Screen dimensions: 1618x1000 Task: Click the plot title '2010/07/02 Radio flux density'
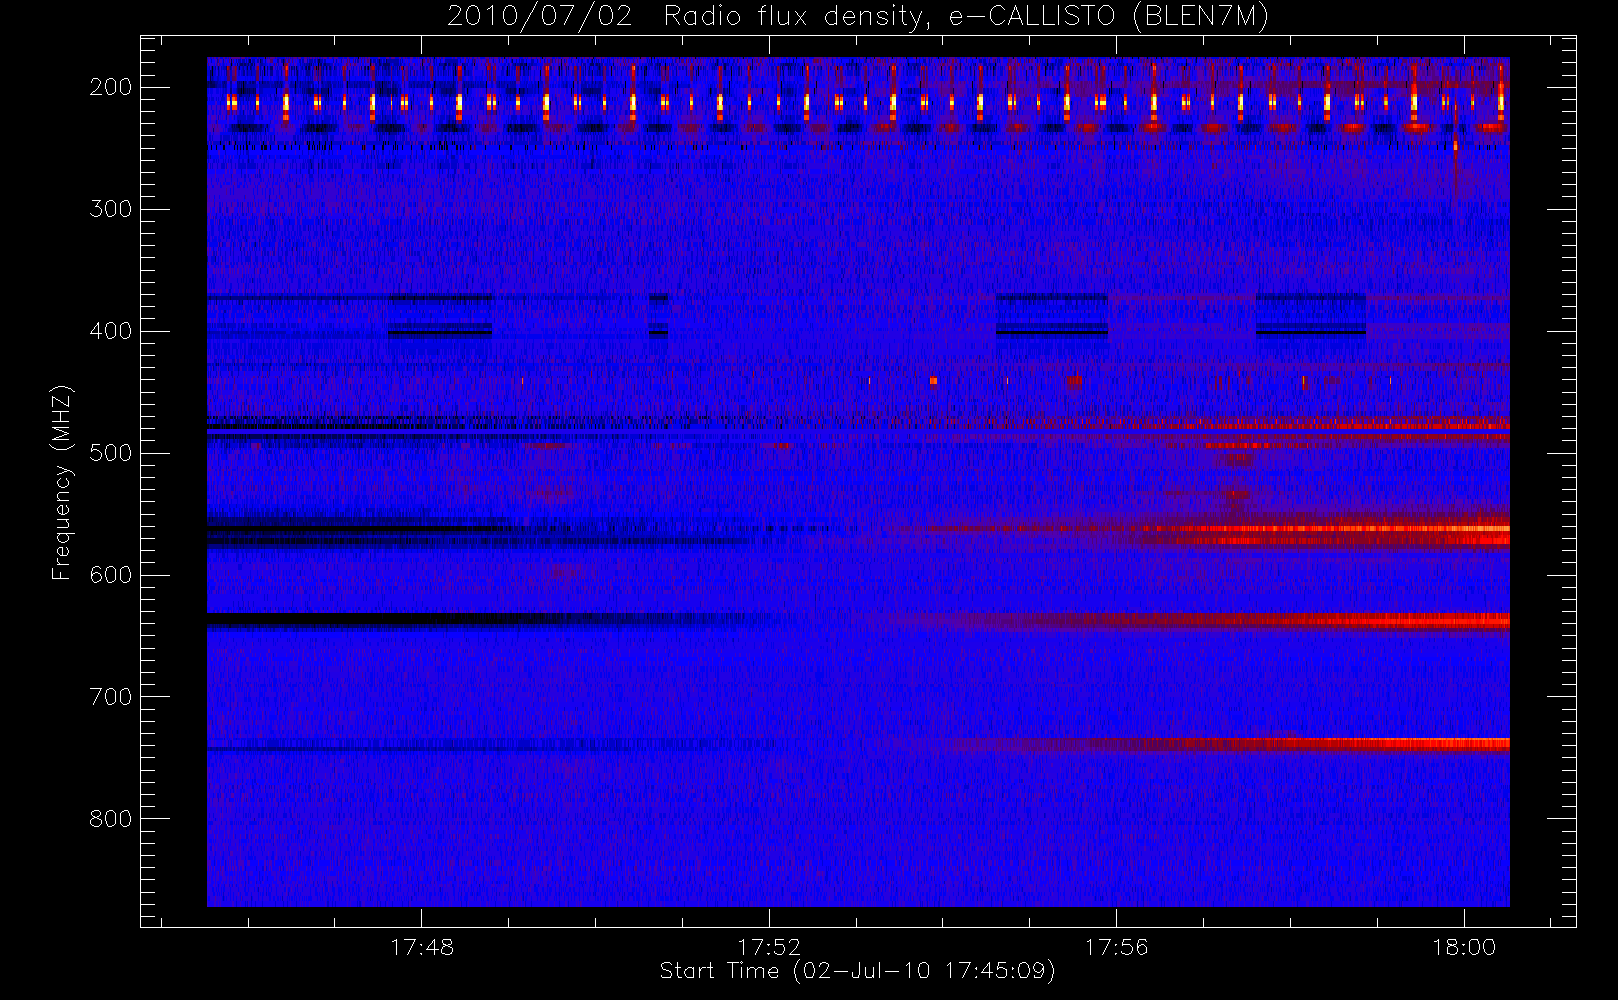(x=858, y=16)
